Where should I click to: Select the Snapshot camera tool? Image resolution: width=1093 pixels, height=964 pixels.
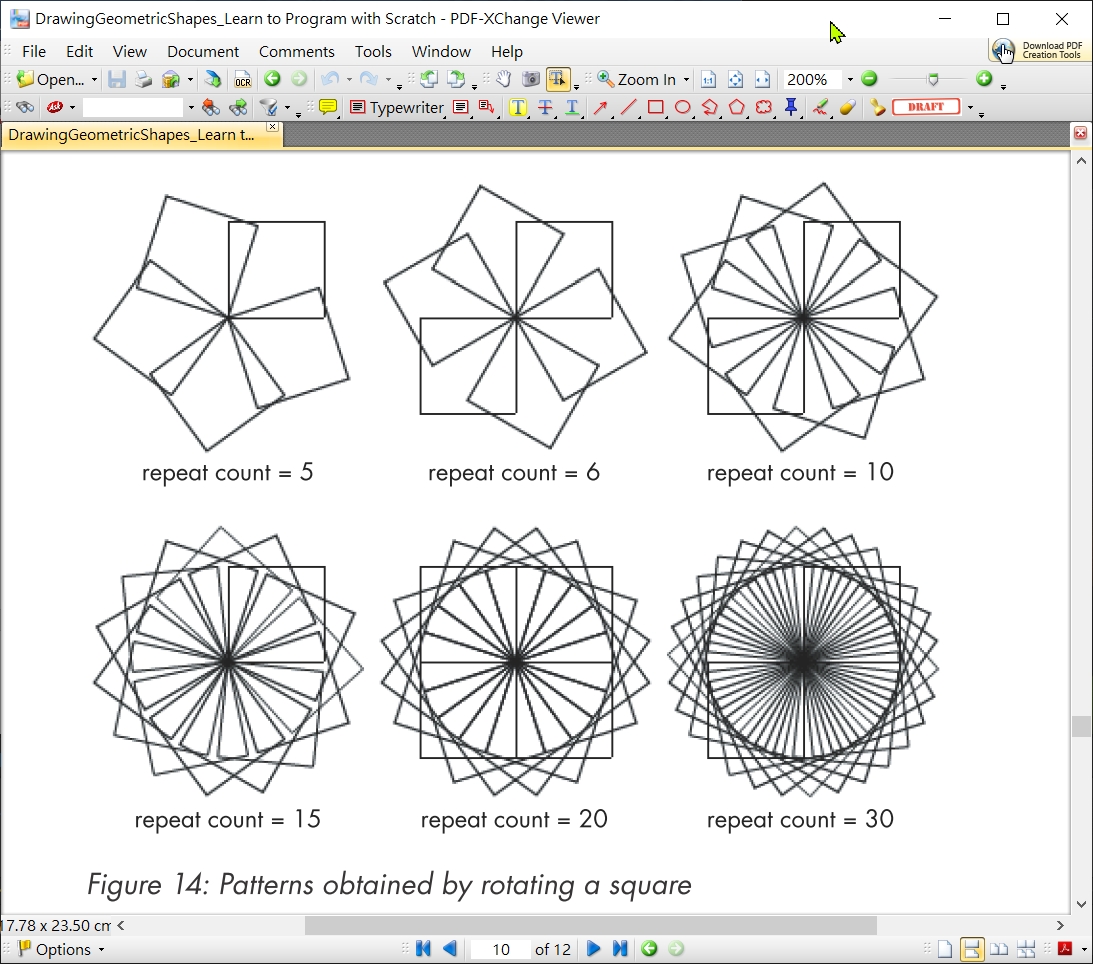(x=530, y=81)
